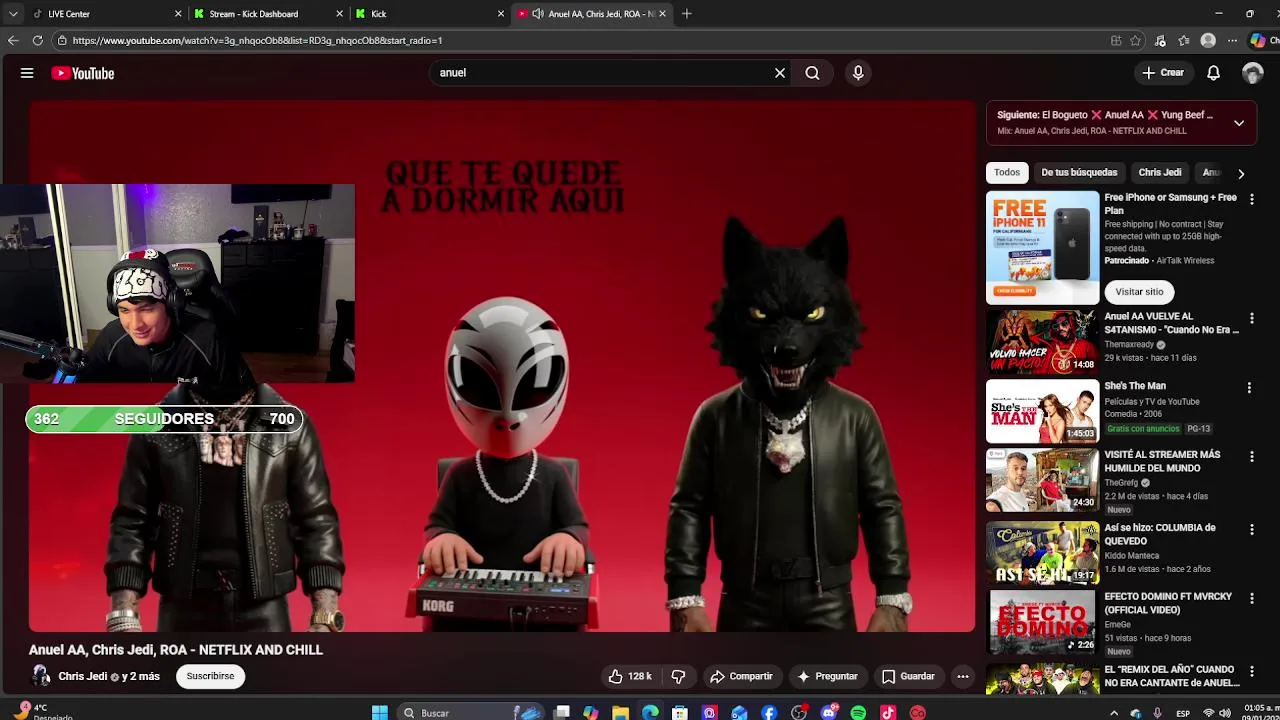Click the browser address bar URL
Image resolution: width=1280 pixels, height=720 pixels.
257,41
